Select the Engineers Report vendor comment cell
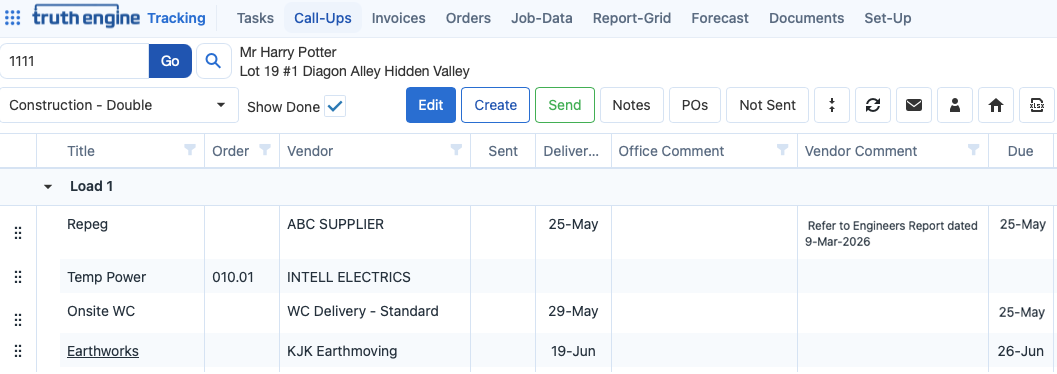The width and height of the screenshot is (1057, 374). click(893, 233)
